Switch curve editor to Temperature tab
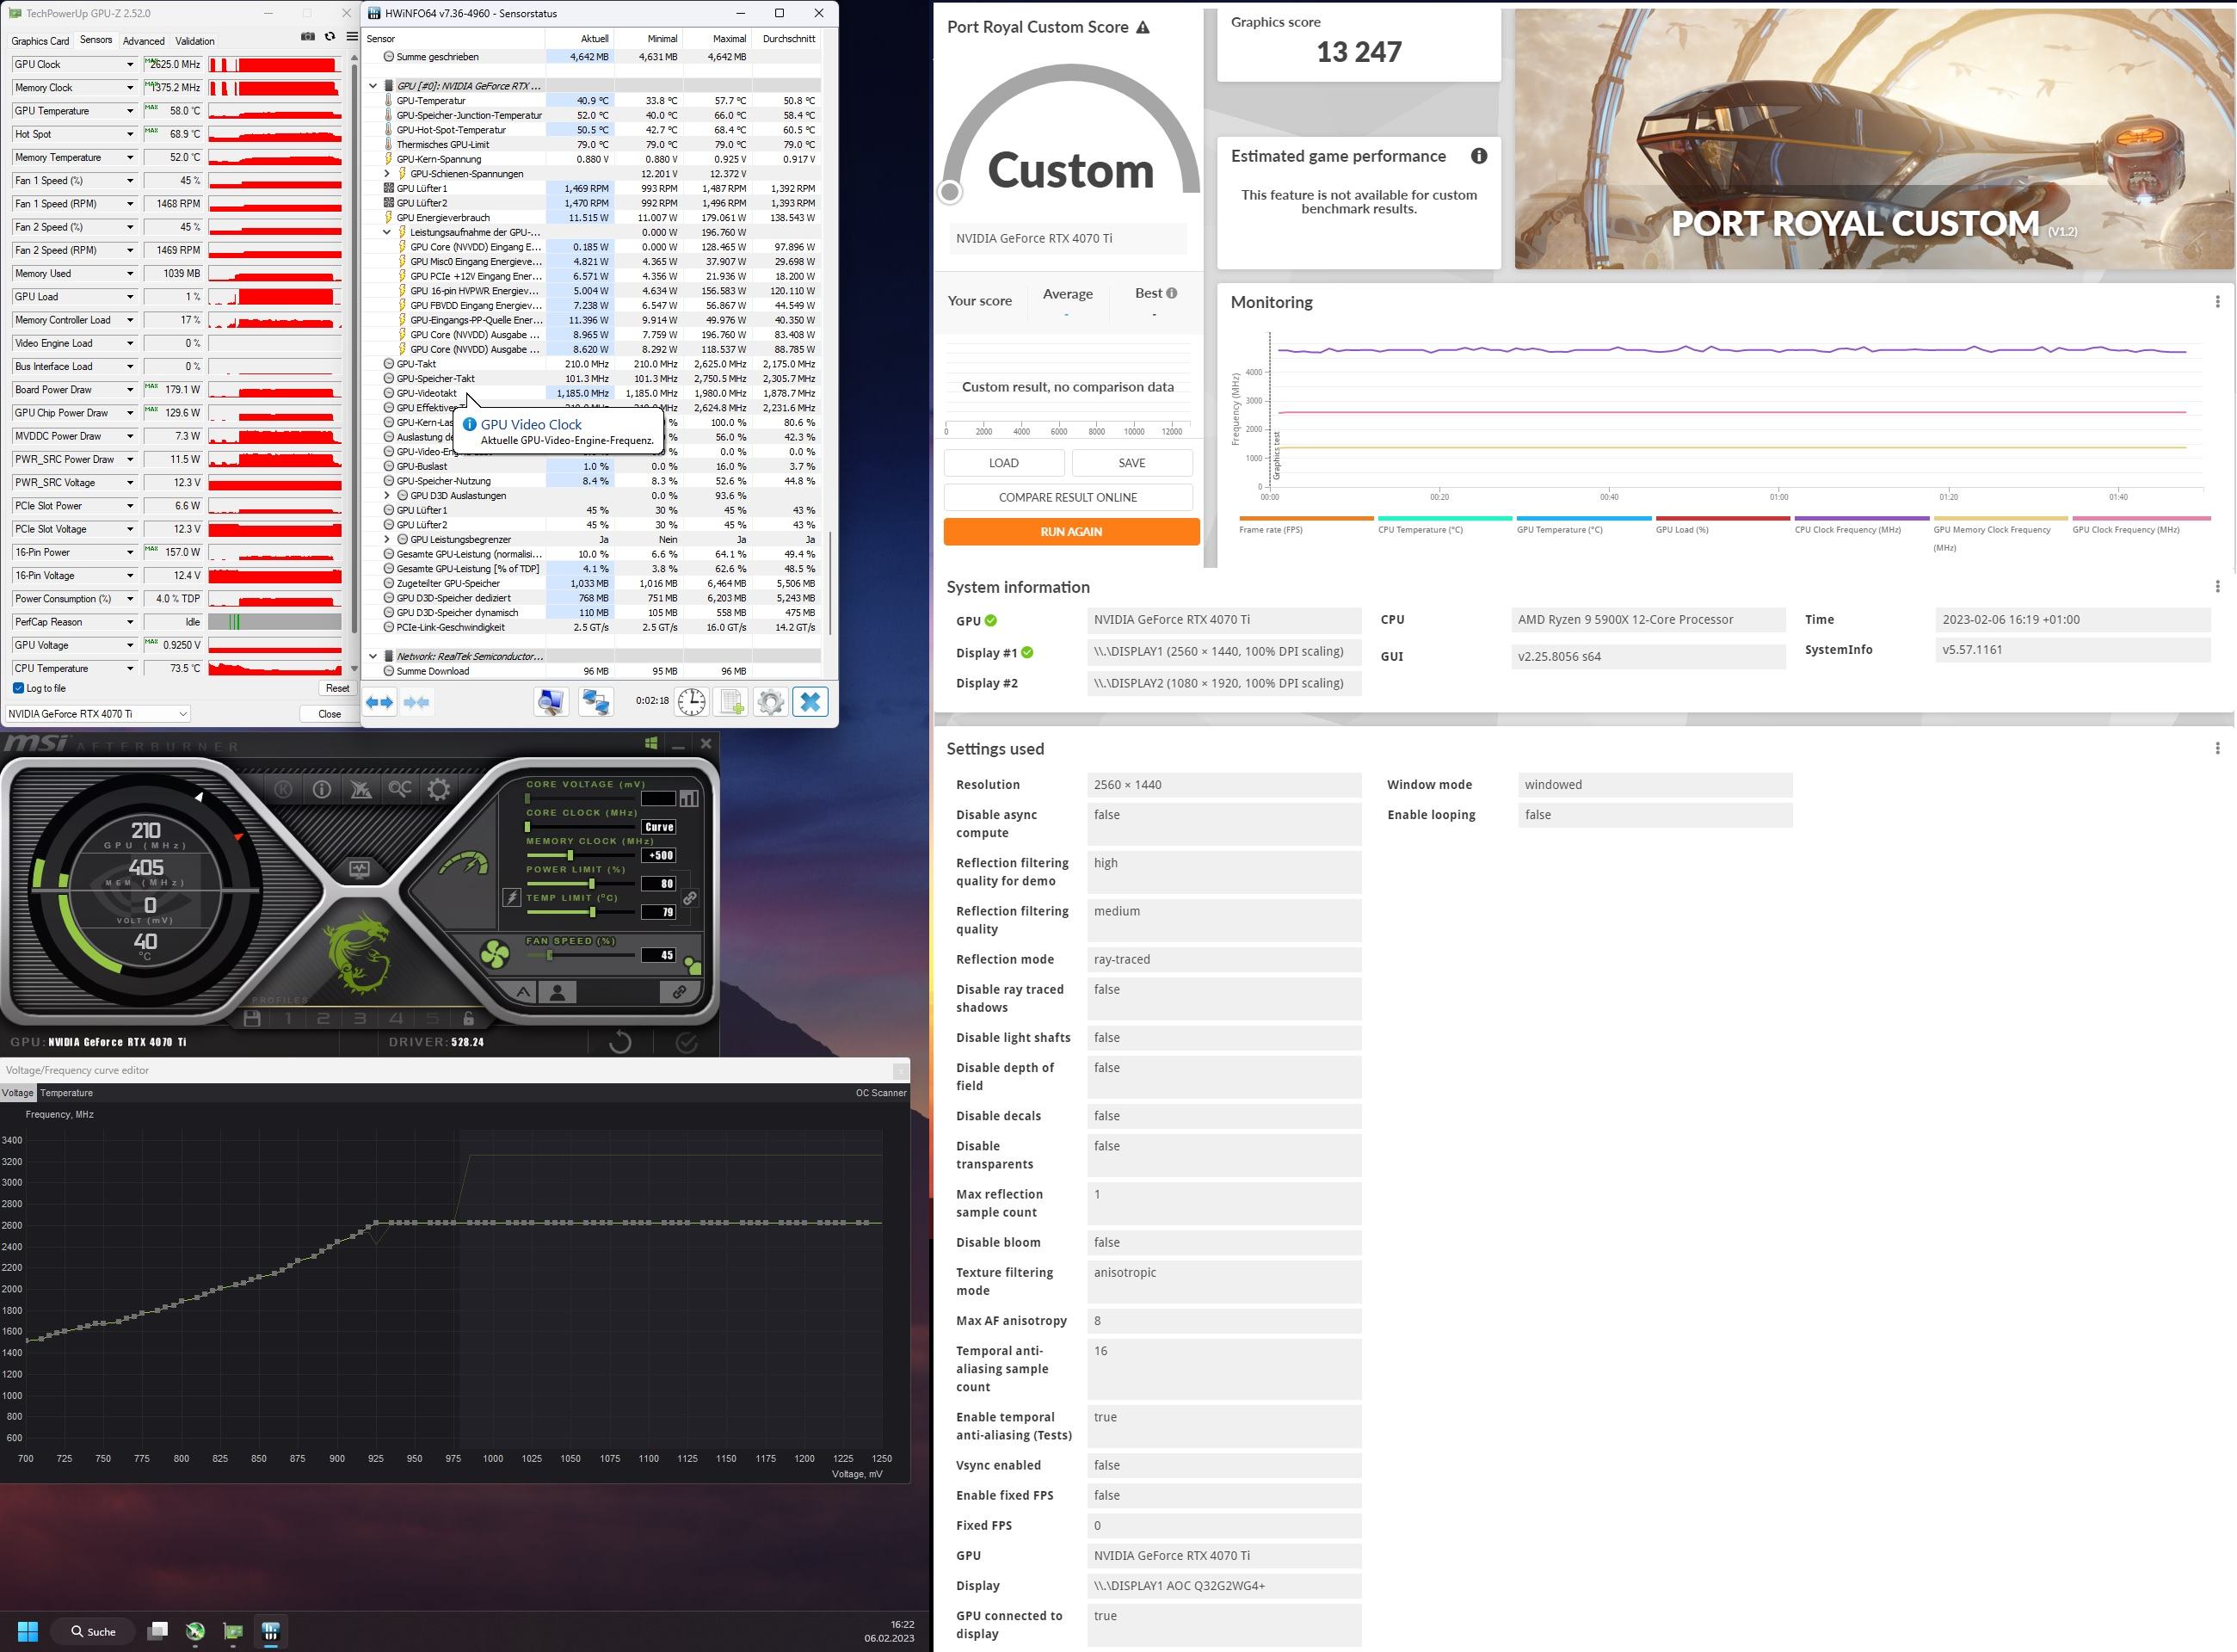Screen dimensions: 2237x1652 pyautogui.click(x=66, y=1093)
